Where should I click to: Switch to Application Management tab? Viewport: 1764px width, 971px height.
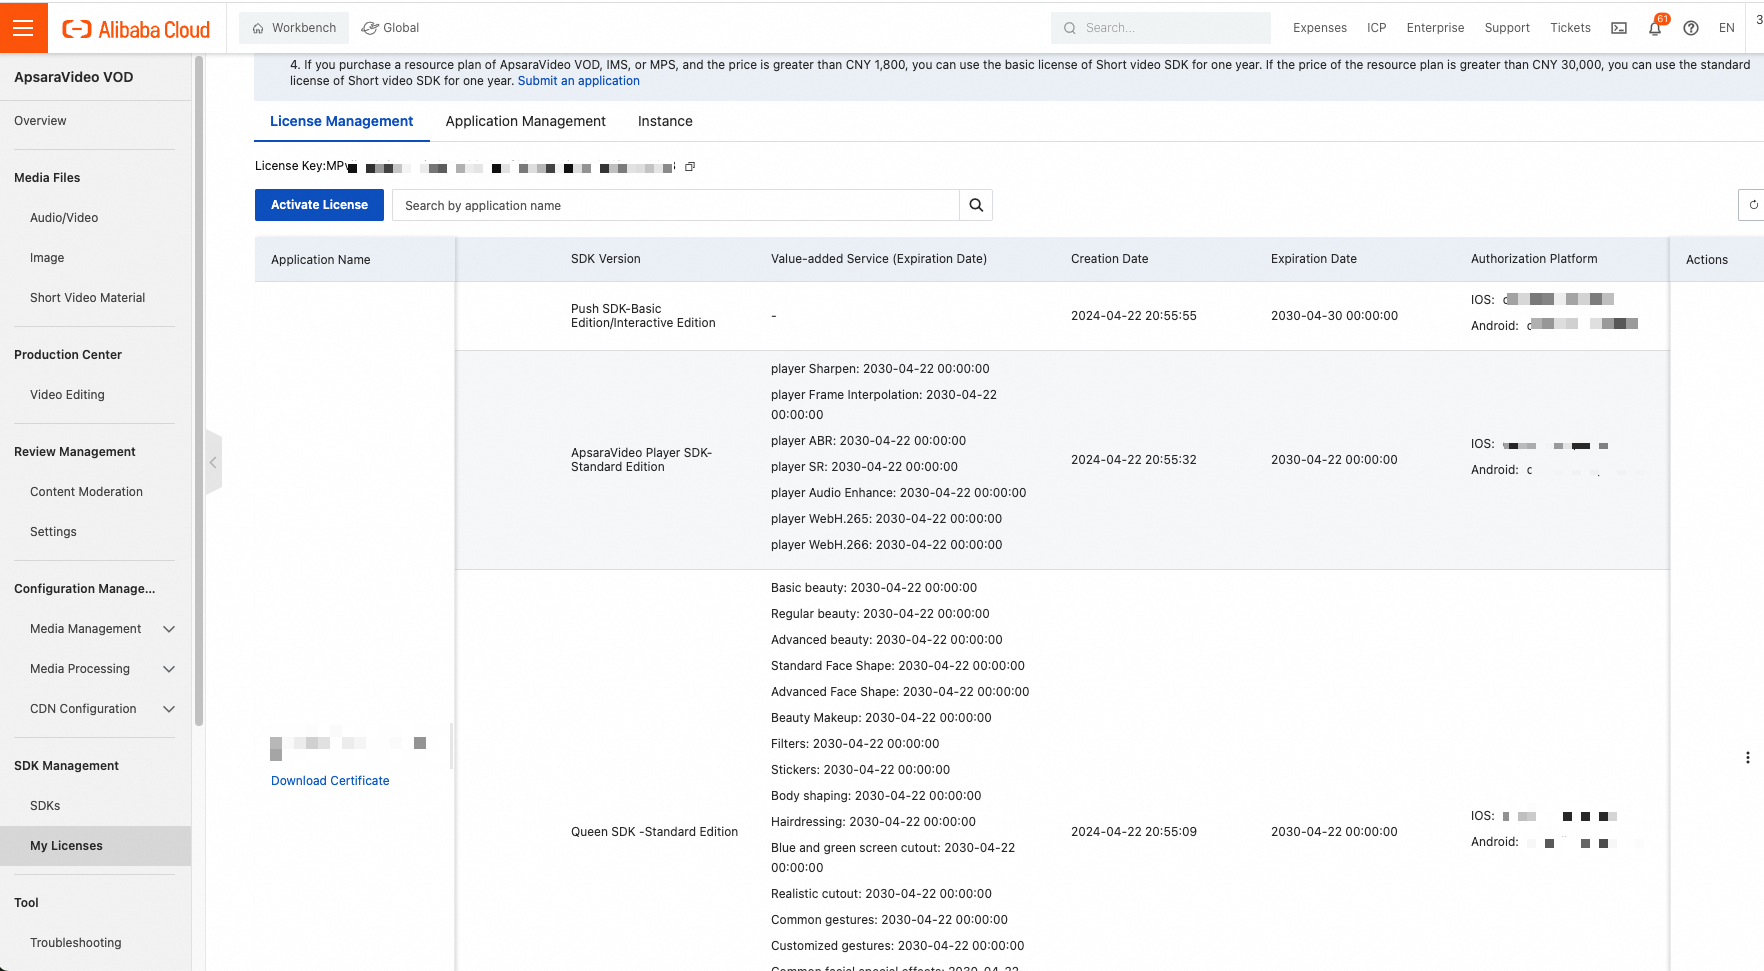point(526,121)
